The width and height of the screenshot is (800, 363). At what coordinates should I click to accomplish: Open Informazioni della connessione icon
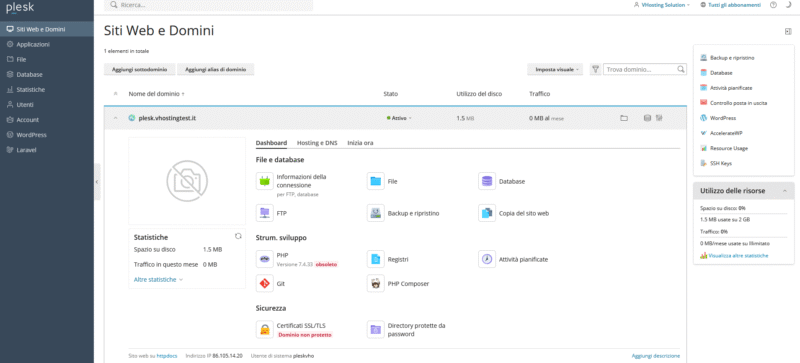tap(264, 181)
